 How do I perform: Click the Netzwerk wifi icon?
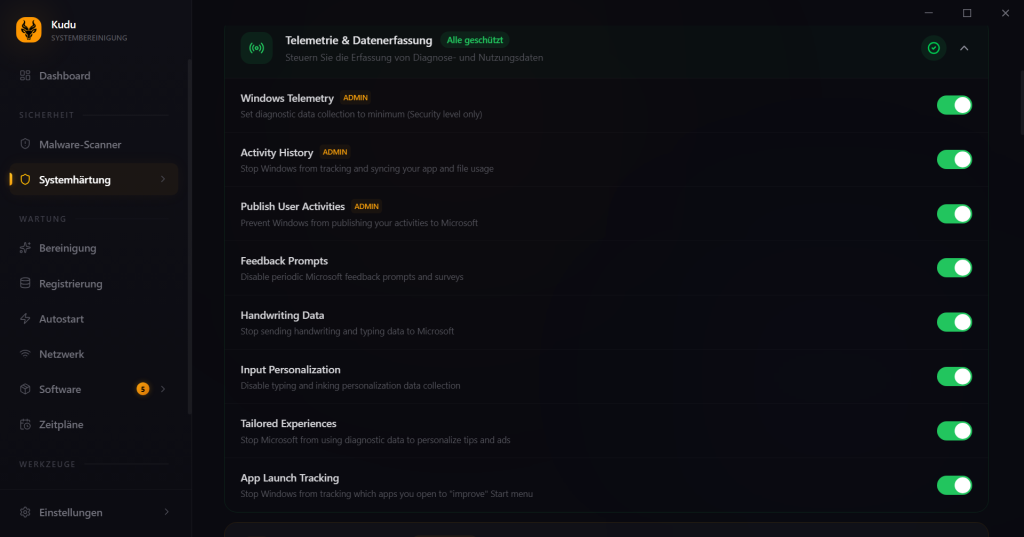25,353
